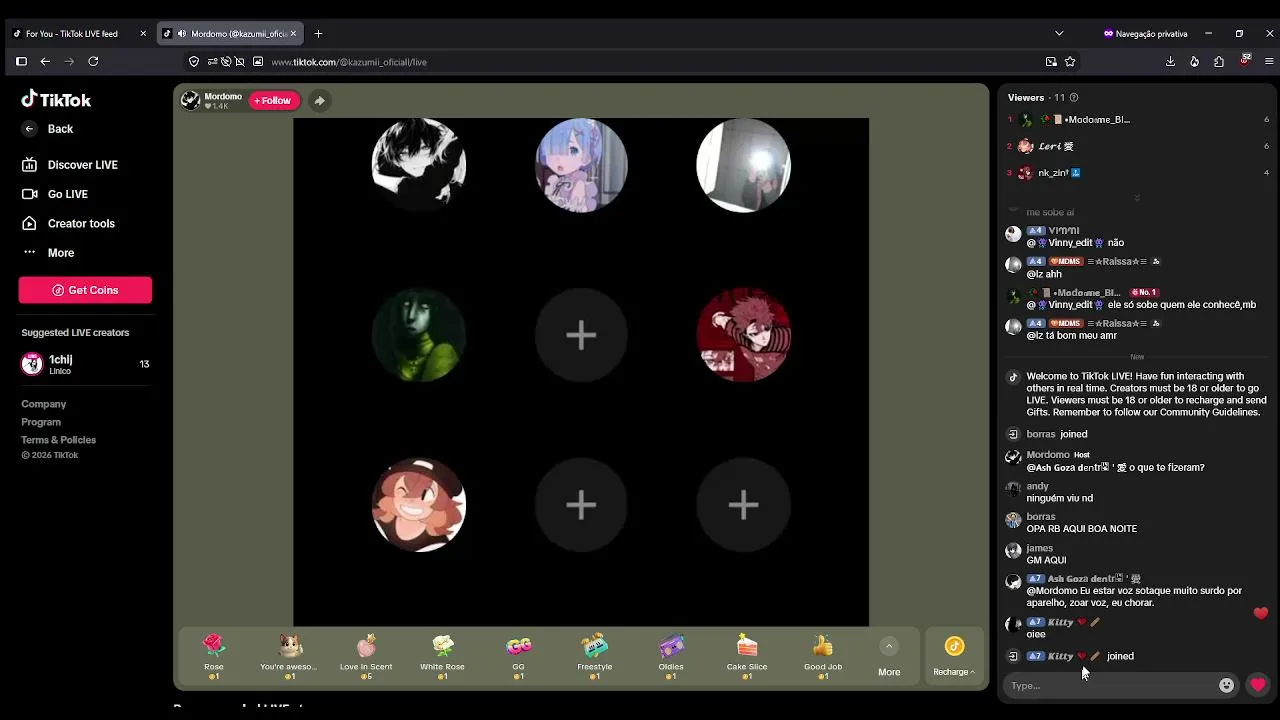Join the empty bottom-middle guest seat

[581, 505]
